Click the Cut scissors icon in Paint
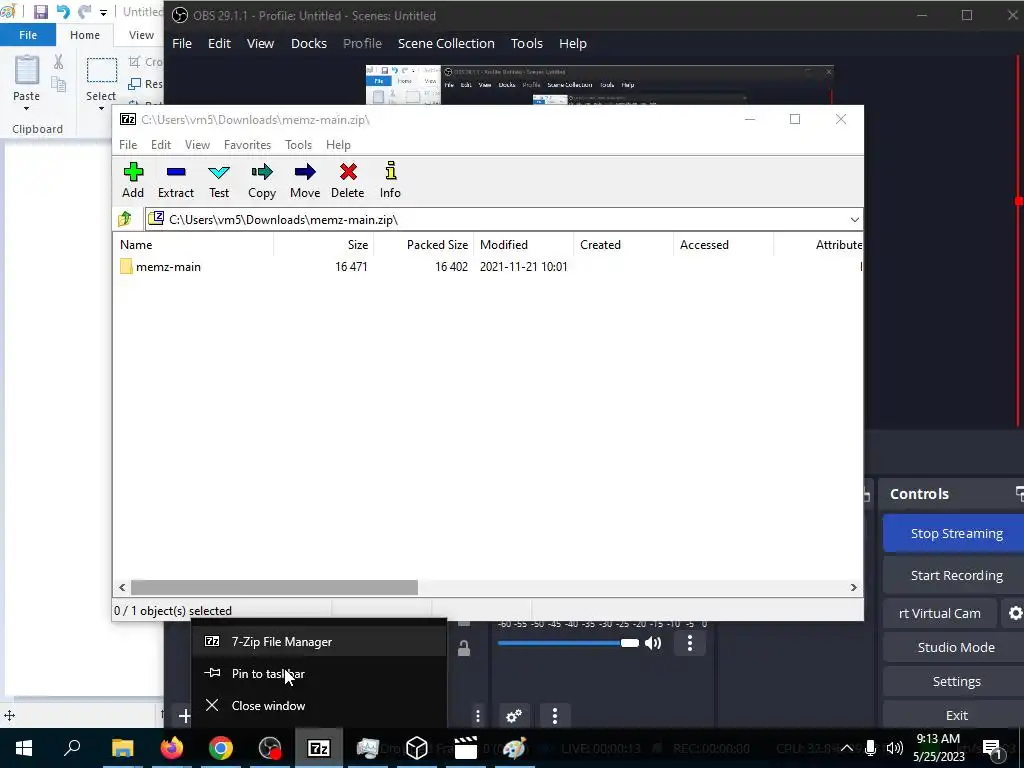 (x=58, y=62)
